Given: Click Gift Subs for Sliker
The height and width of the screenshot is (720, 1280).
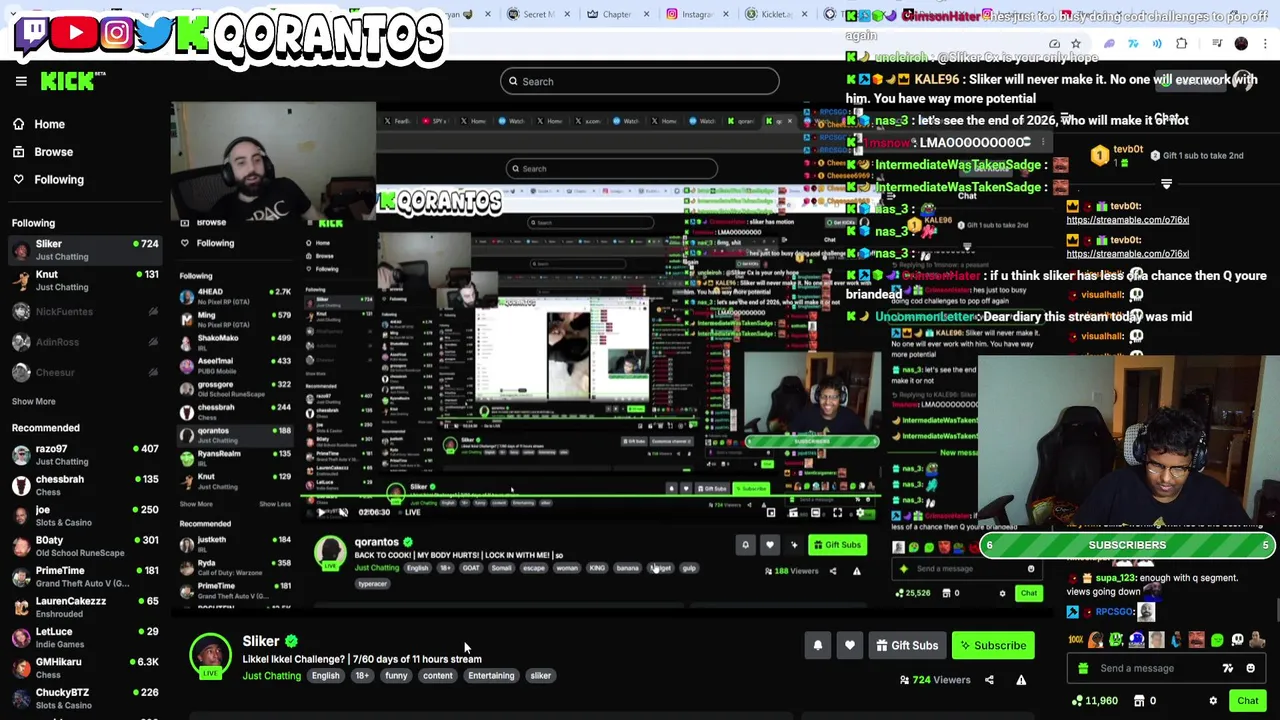Looking at the screenshot, I should [x=907, y=646].
